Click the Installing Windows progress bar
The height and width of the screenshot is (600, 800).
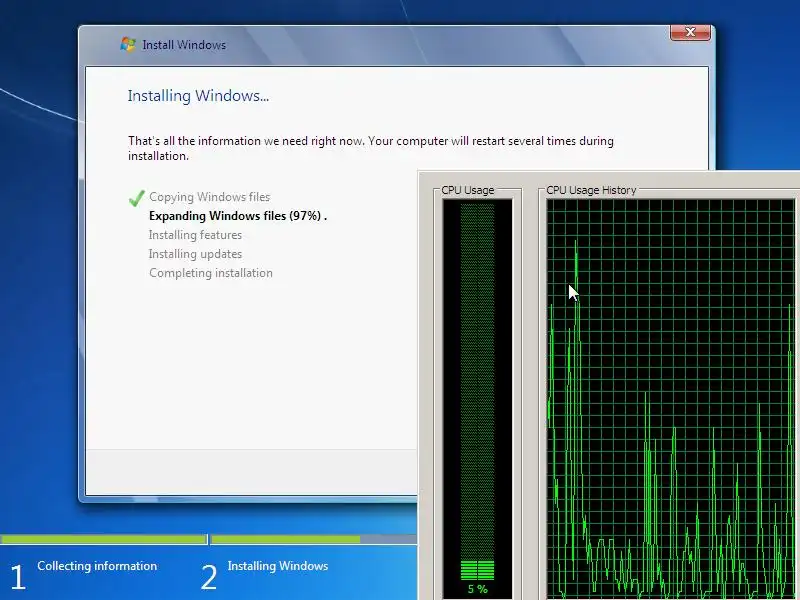(314, 539)
